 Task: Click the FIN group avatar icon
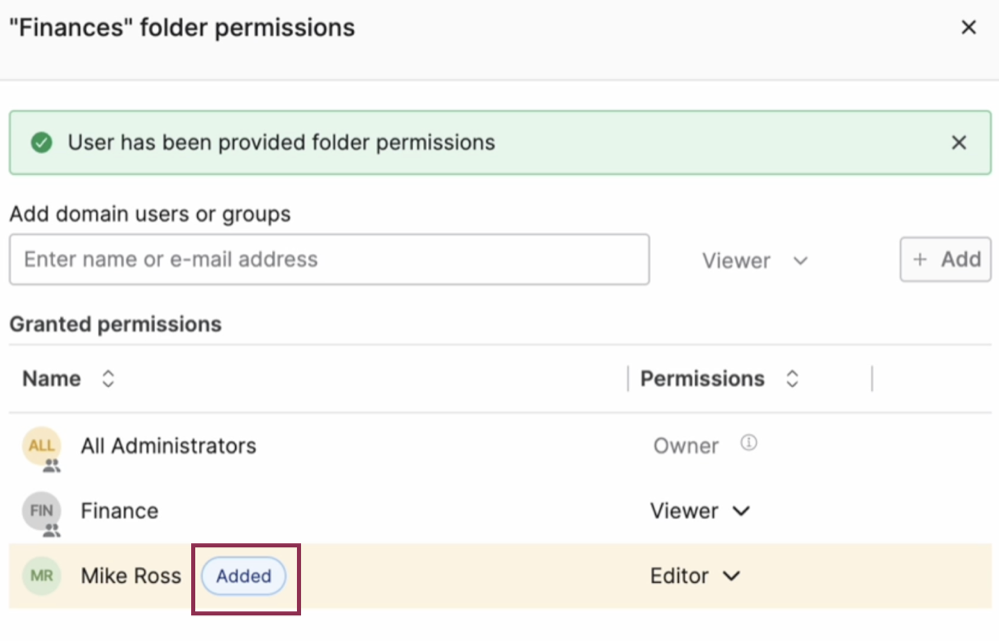(41, 511)
